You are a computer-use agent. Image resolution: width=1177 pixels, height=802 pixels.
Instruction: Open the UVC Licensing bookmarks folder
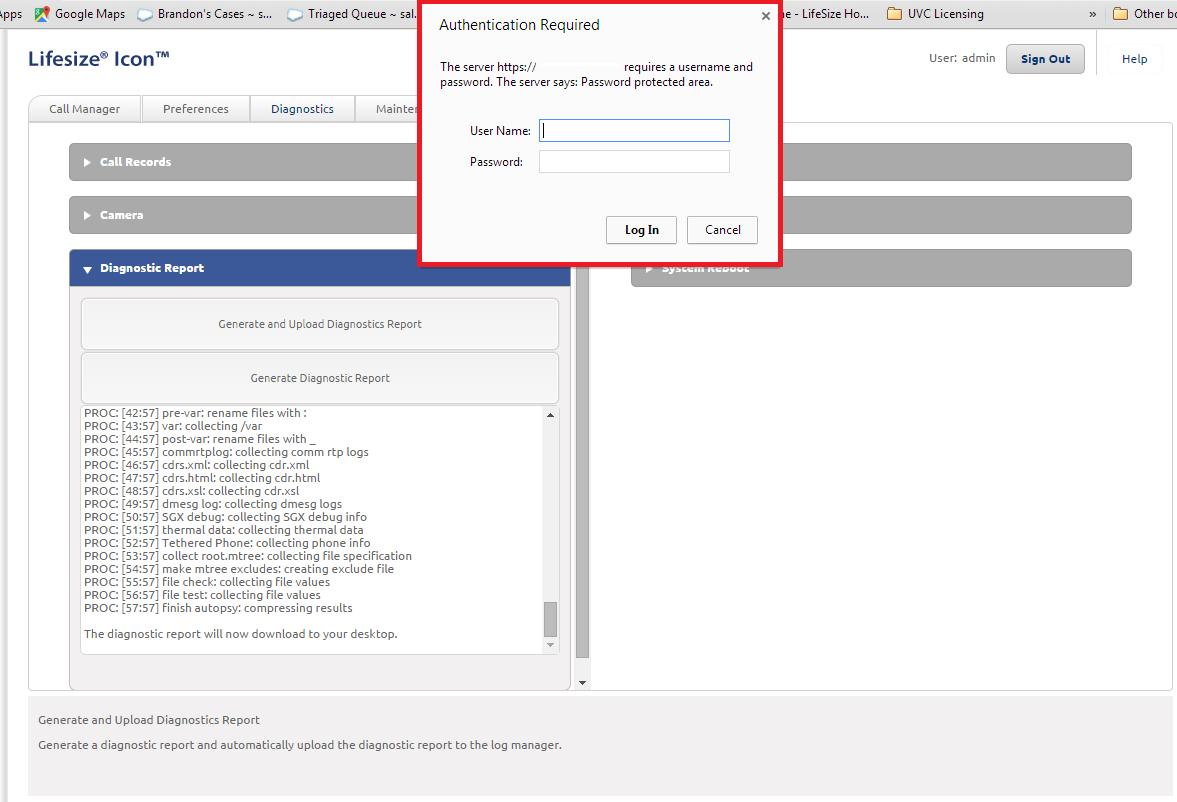coord(932,14)
